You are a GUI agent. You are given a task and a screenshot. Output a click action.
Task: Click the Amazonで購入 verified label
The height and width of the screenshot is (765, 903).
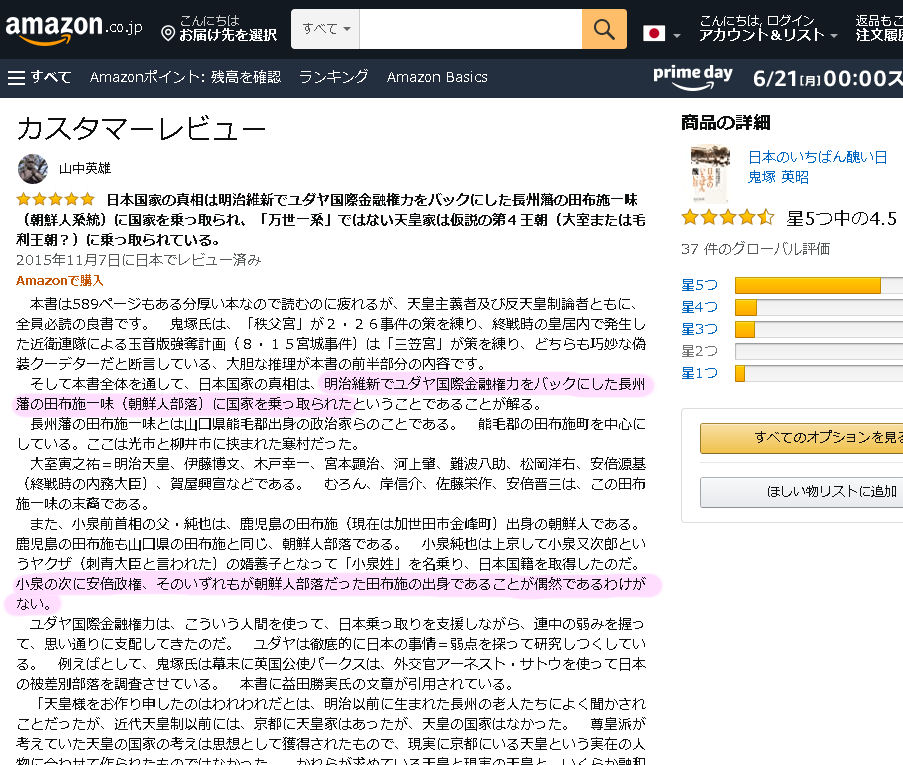pos(59,281)
